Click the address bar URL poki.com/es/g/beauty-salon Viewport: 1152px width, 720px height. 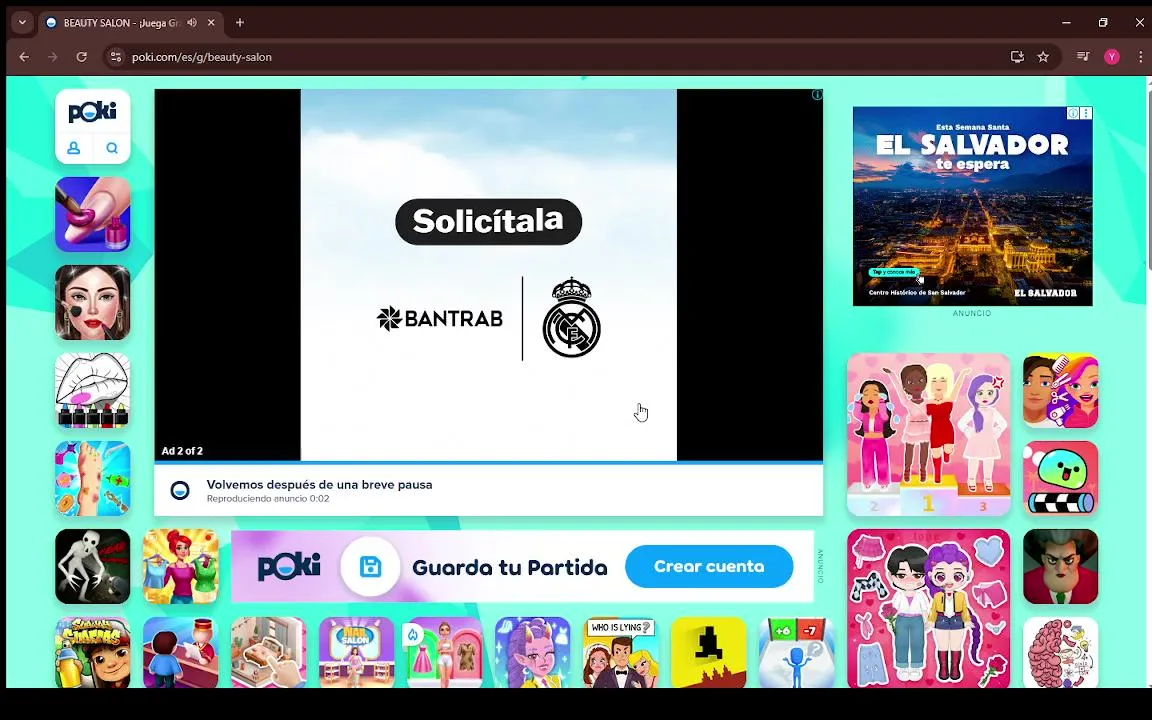point(202,57)
